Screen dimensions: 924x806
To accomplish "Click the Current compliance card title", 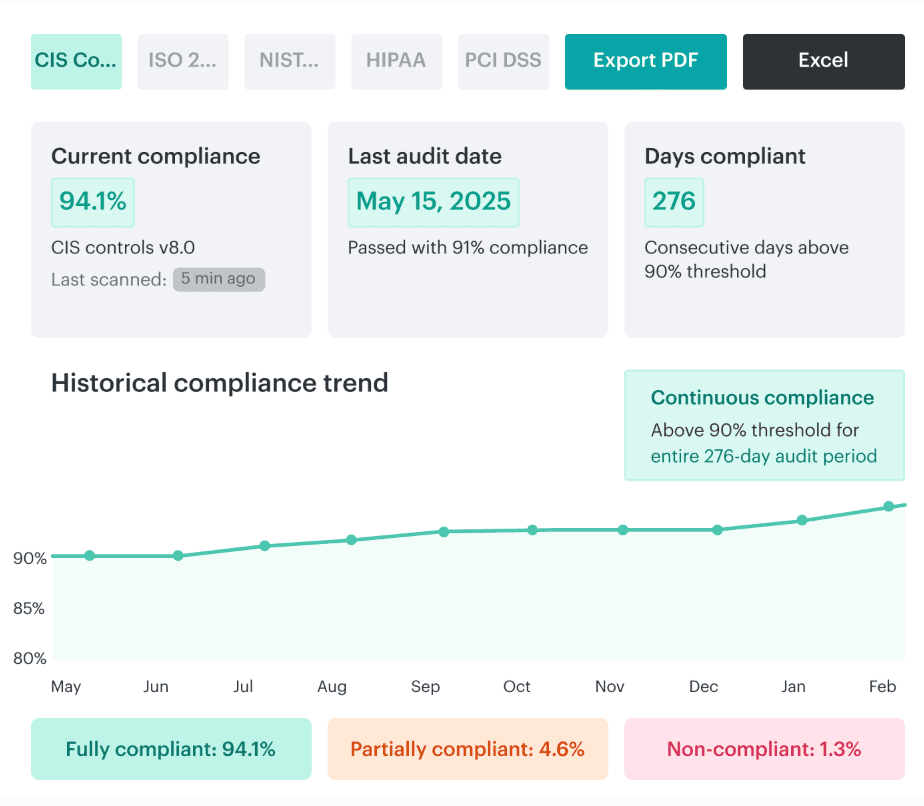I will click(156, 156).
